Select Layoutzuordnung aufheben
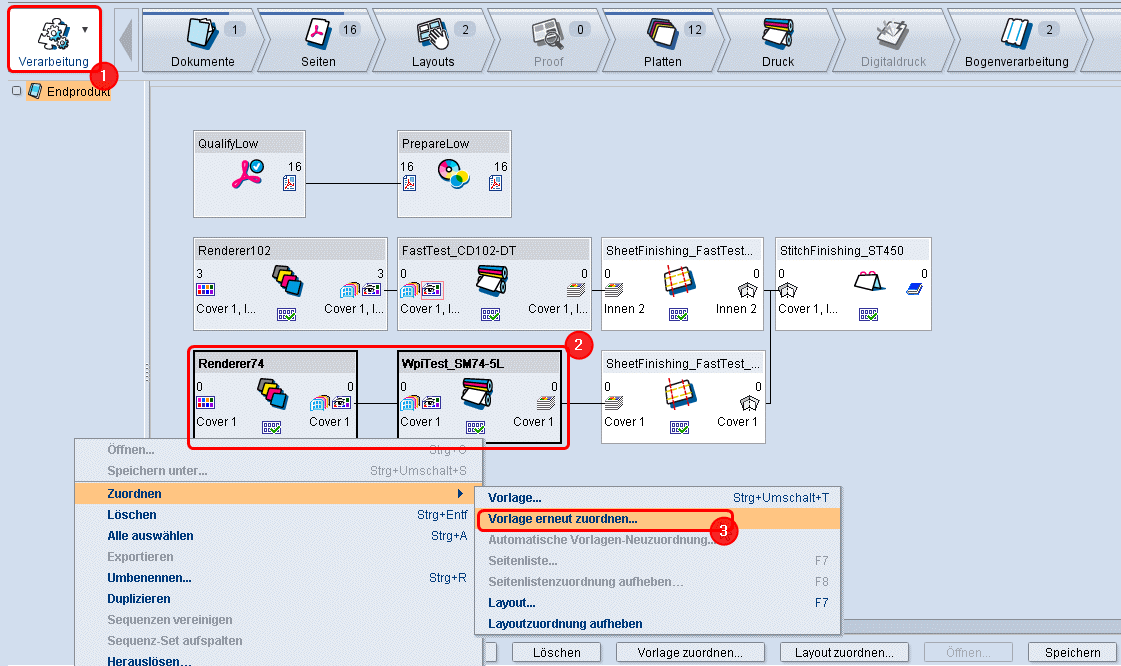The image size is (1121, 666). click(x=658, y=624)
